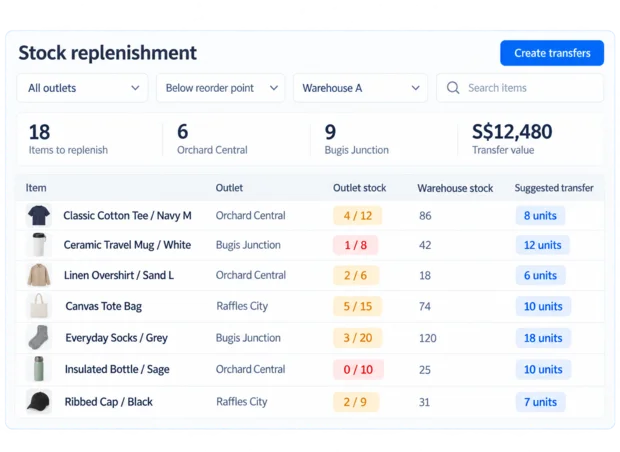The image size is (620, 452).
Task: Click the 18 Items to replenish stat
Action: (x=68, y=139)
